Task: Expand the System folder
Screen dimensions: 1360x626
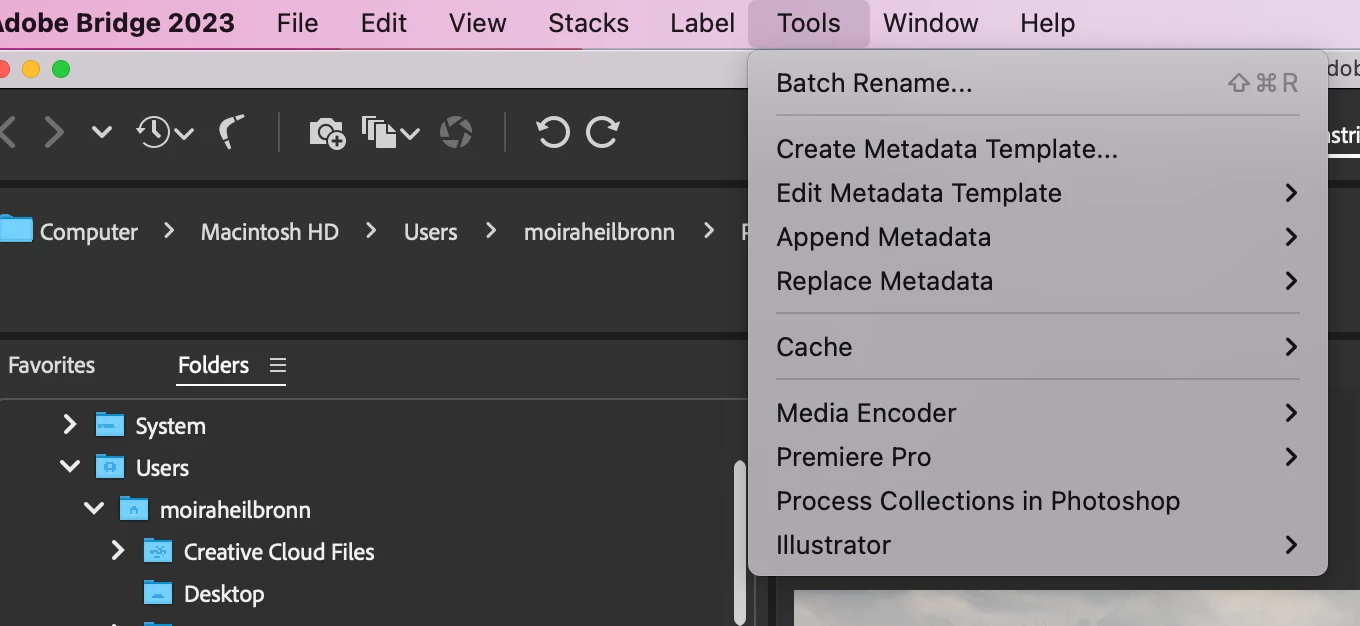Action: click(x=69, y=425)
